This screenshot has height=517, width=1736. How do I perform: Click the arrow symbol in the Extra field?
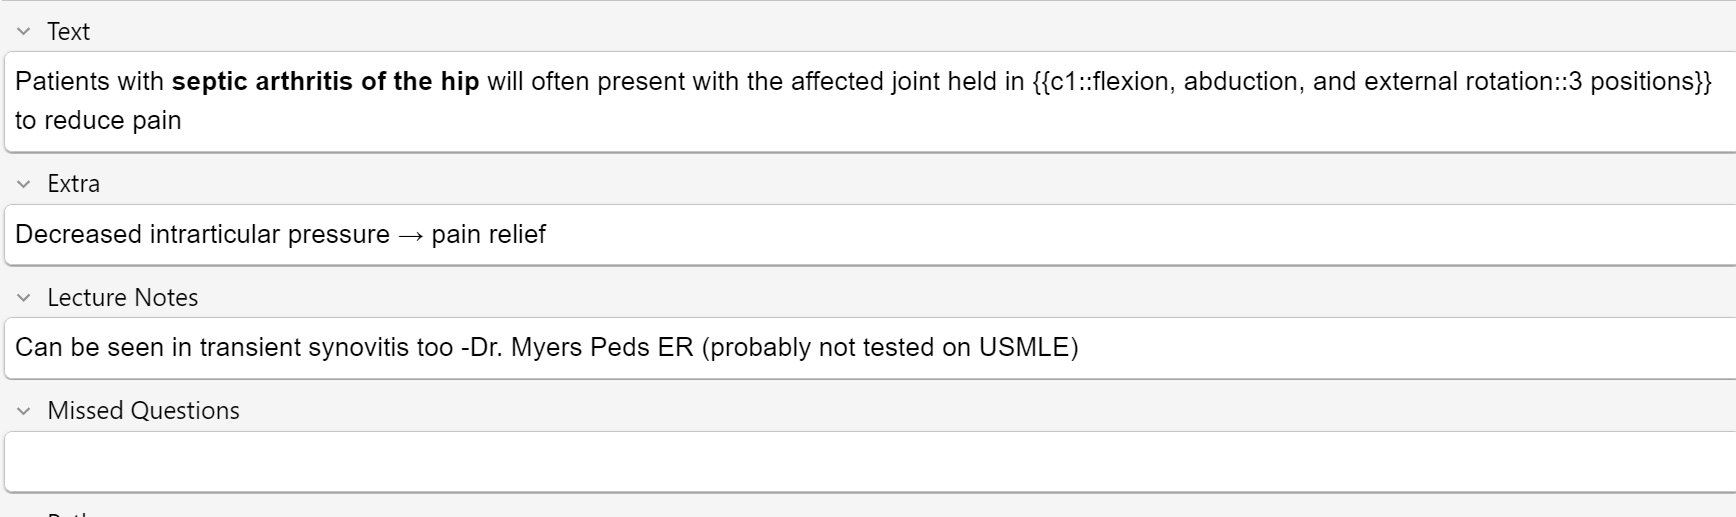[x=410, y=235]
